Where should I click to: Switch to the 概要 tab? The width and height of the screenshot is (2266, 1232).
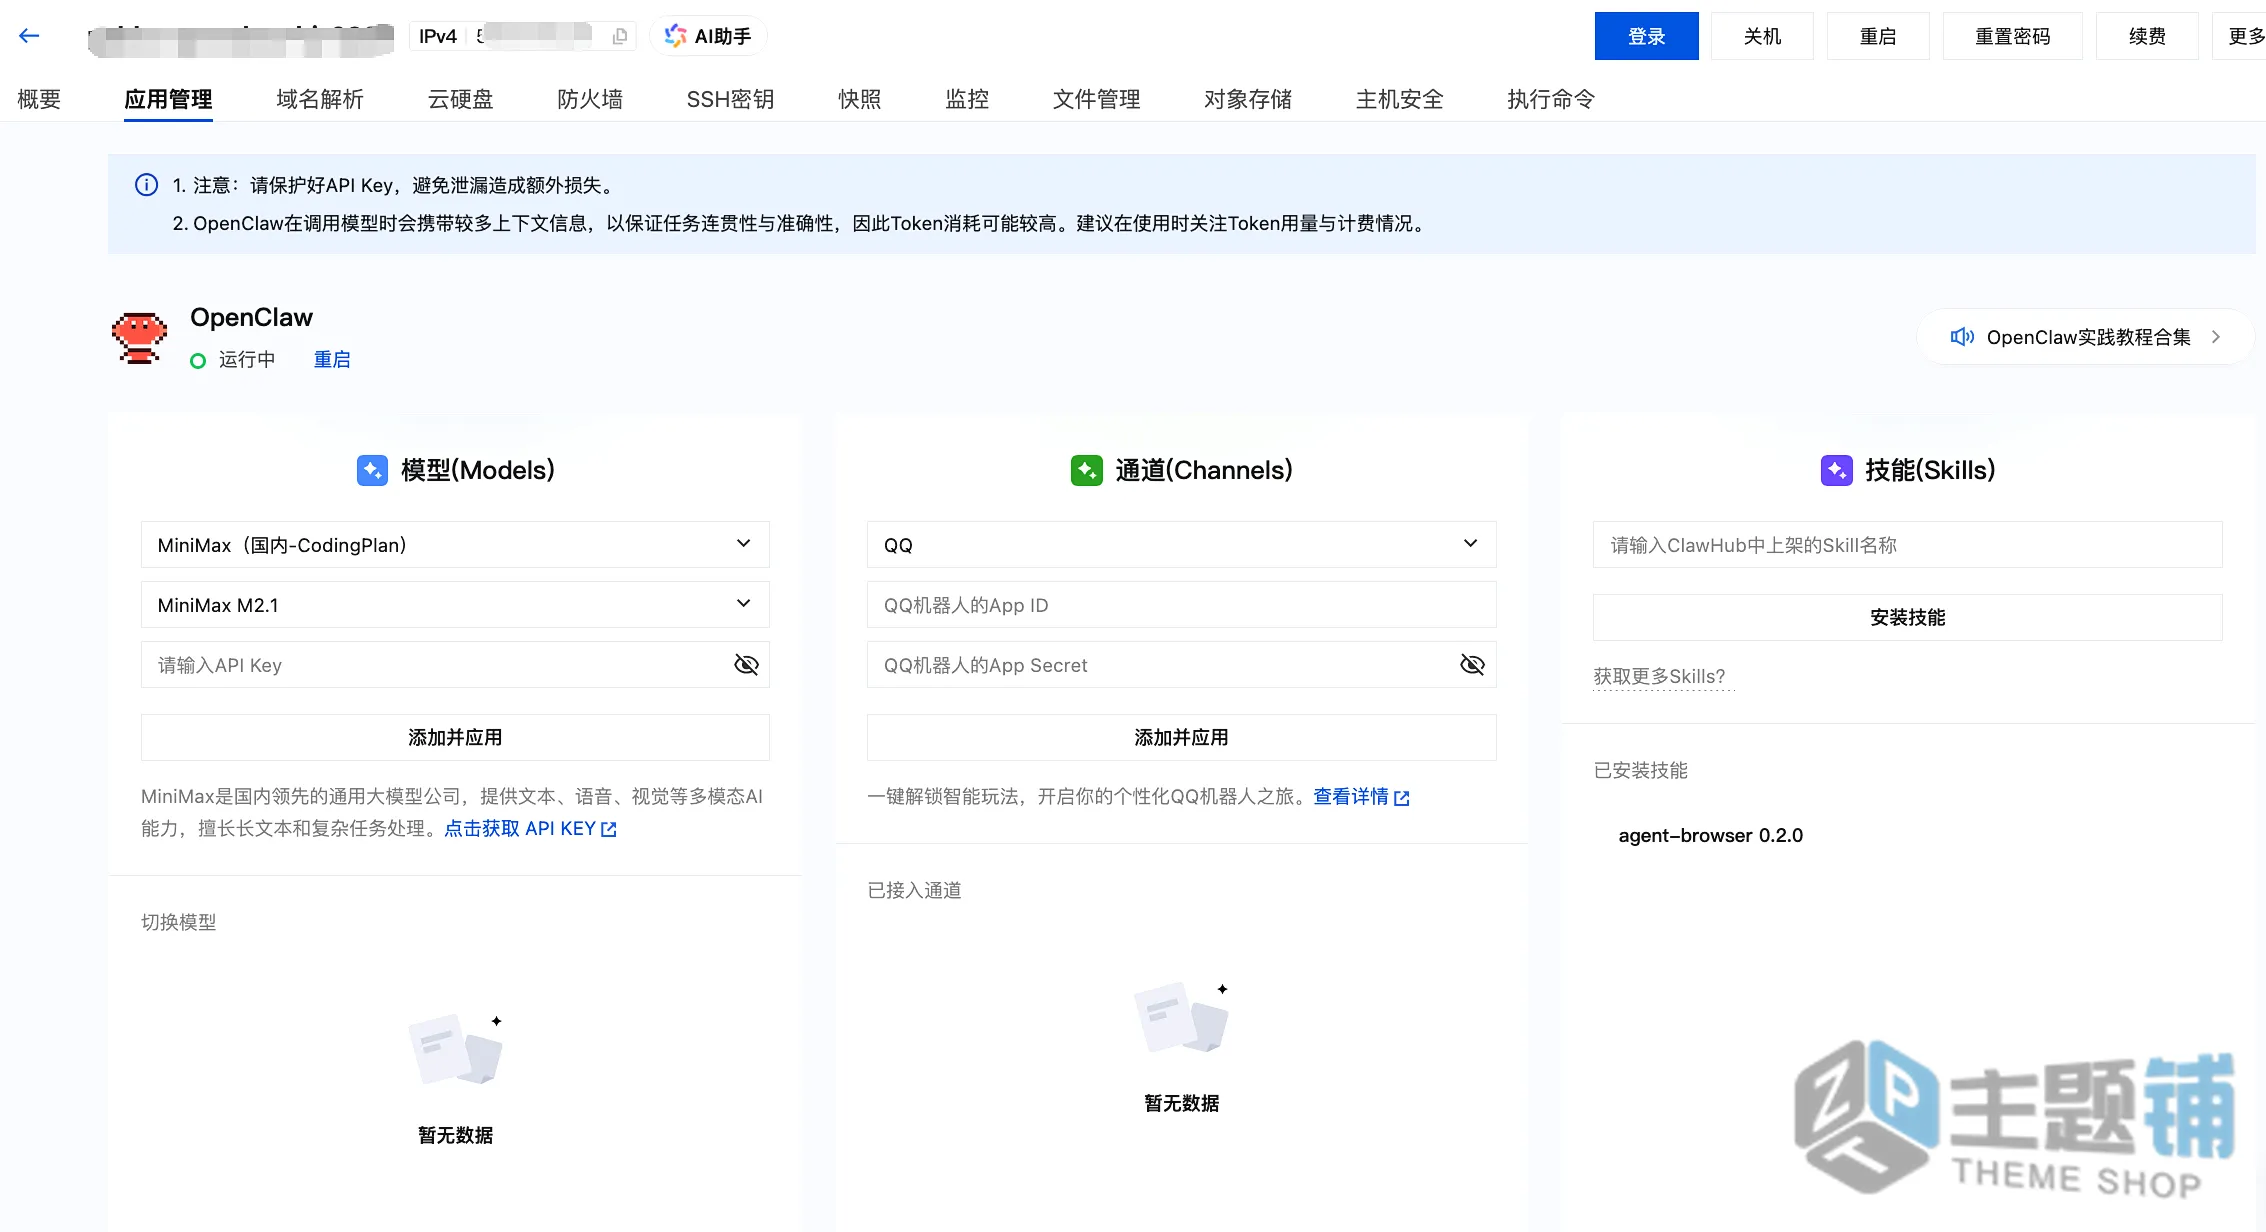tap(39, 99)
